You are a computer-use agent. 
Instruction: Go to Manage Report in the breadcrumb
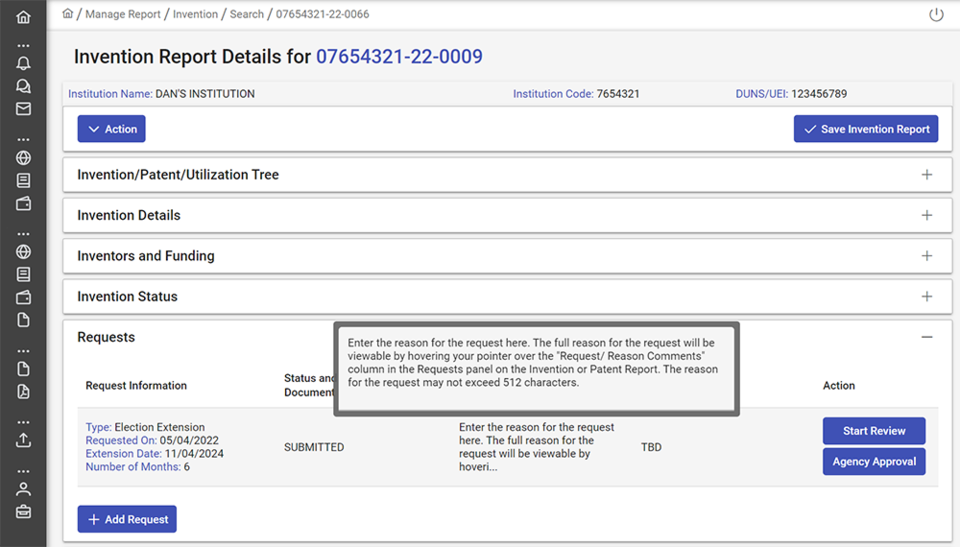click(124, 14)
